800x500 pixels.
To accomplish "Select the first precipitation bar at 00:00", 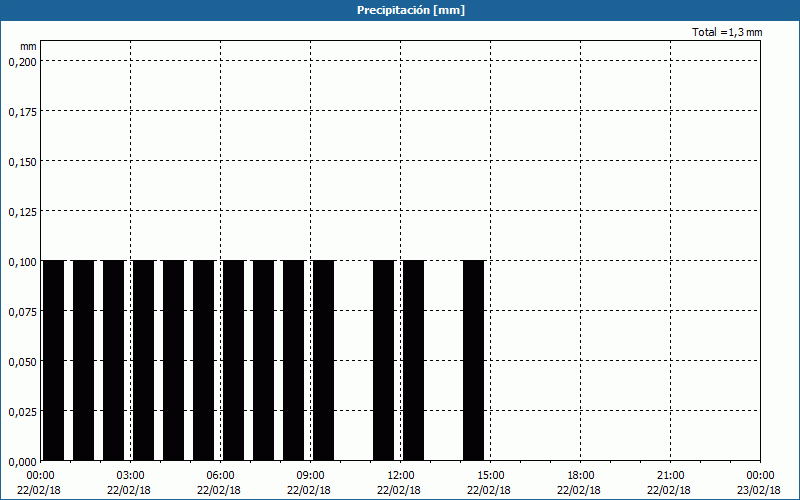I will coord(54,360).
